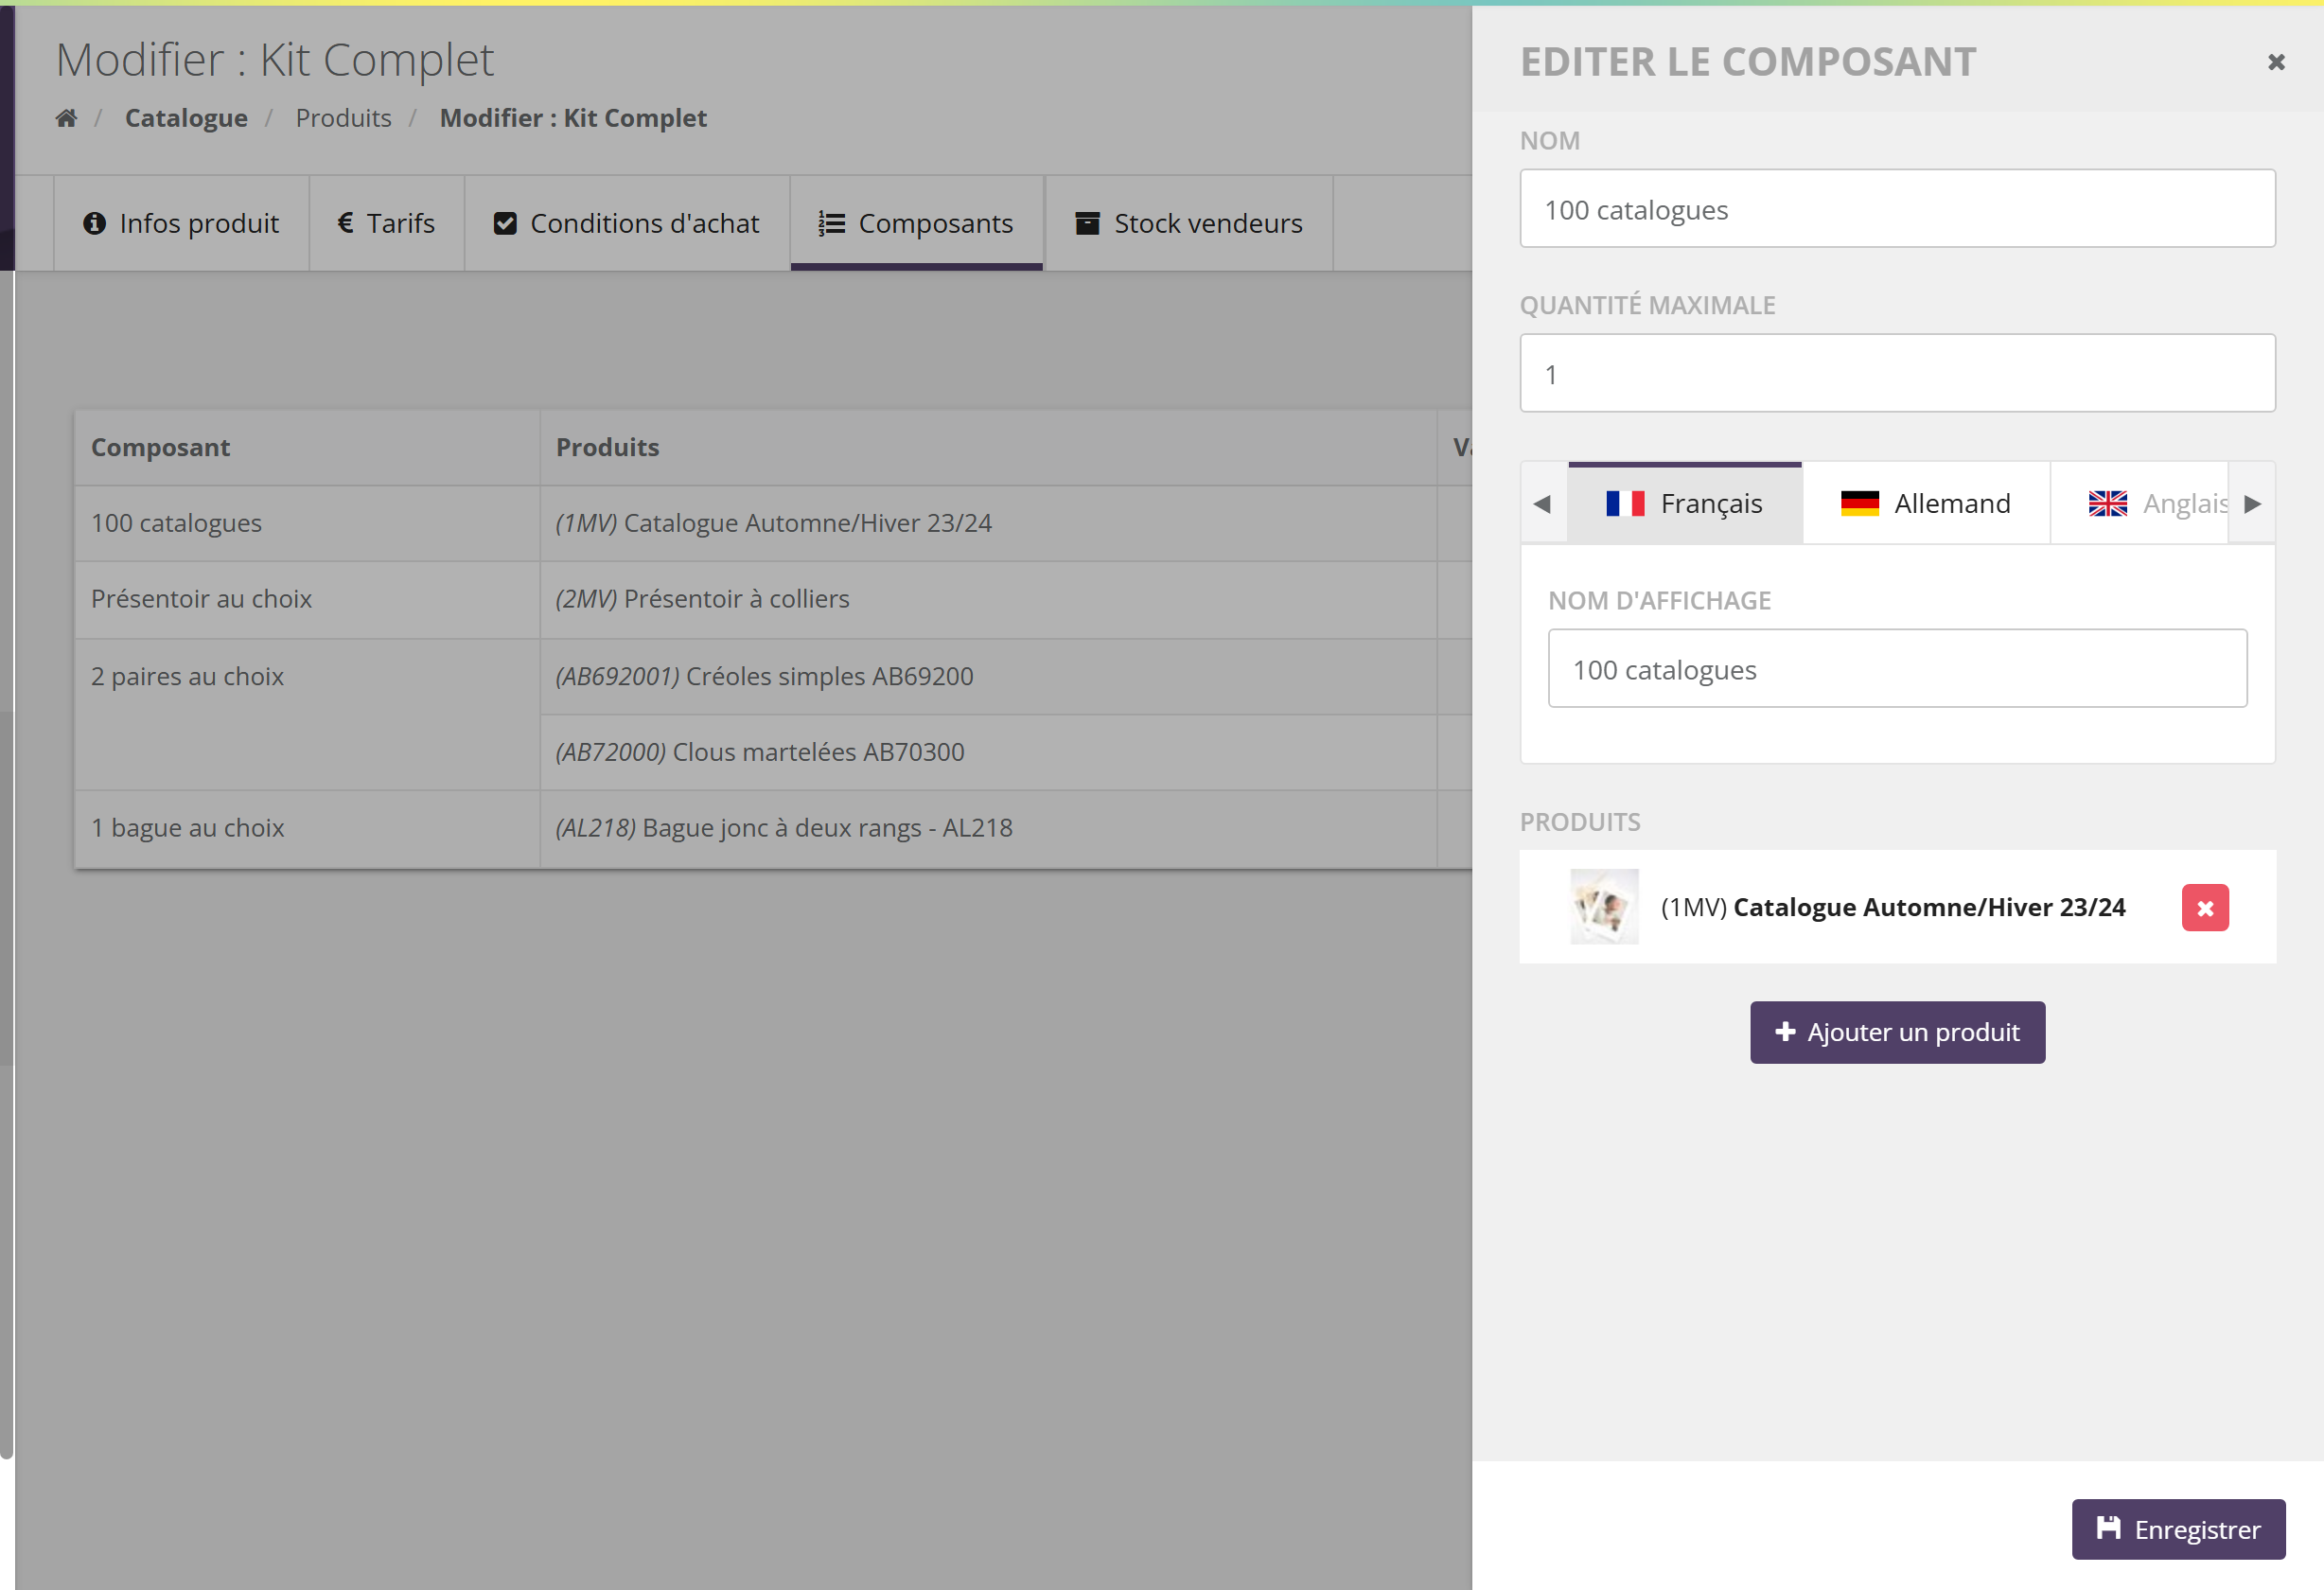The height and width of the screenshot is (1590, 2324).
Task: Click '(2MV) Présentoir à colliers' cell
Action: tap(988, 600)
